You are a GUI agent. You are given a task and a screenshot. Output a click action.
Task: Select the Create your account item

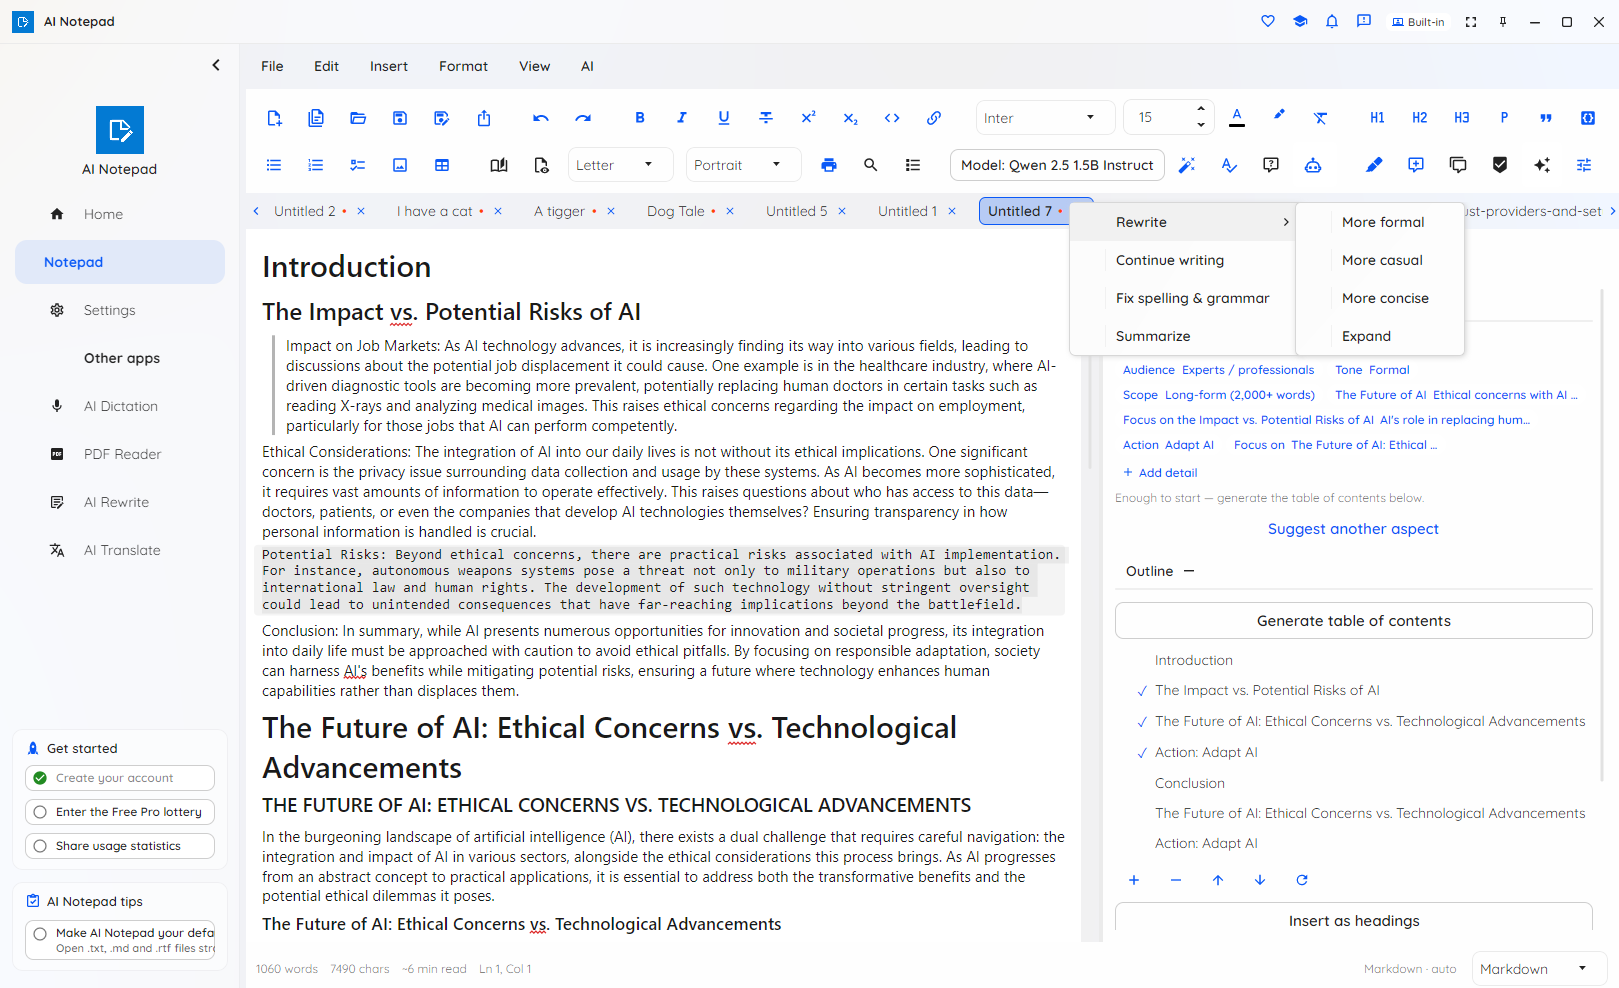pos(120,778)
